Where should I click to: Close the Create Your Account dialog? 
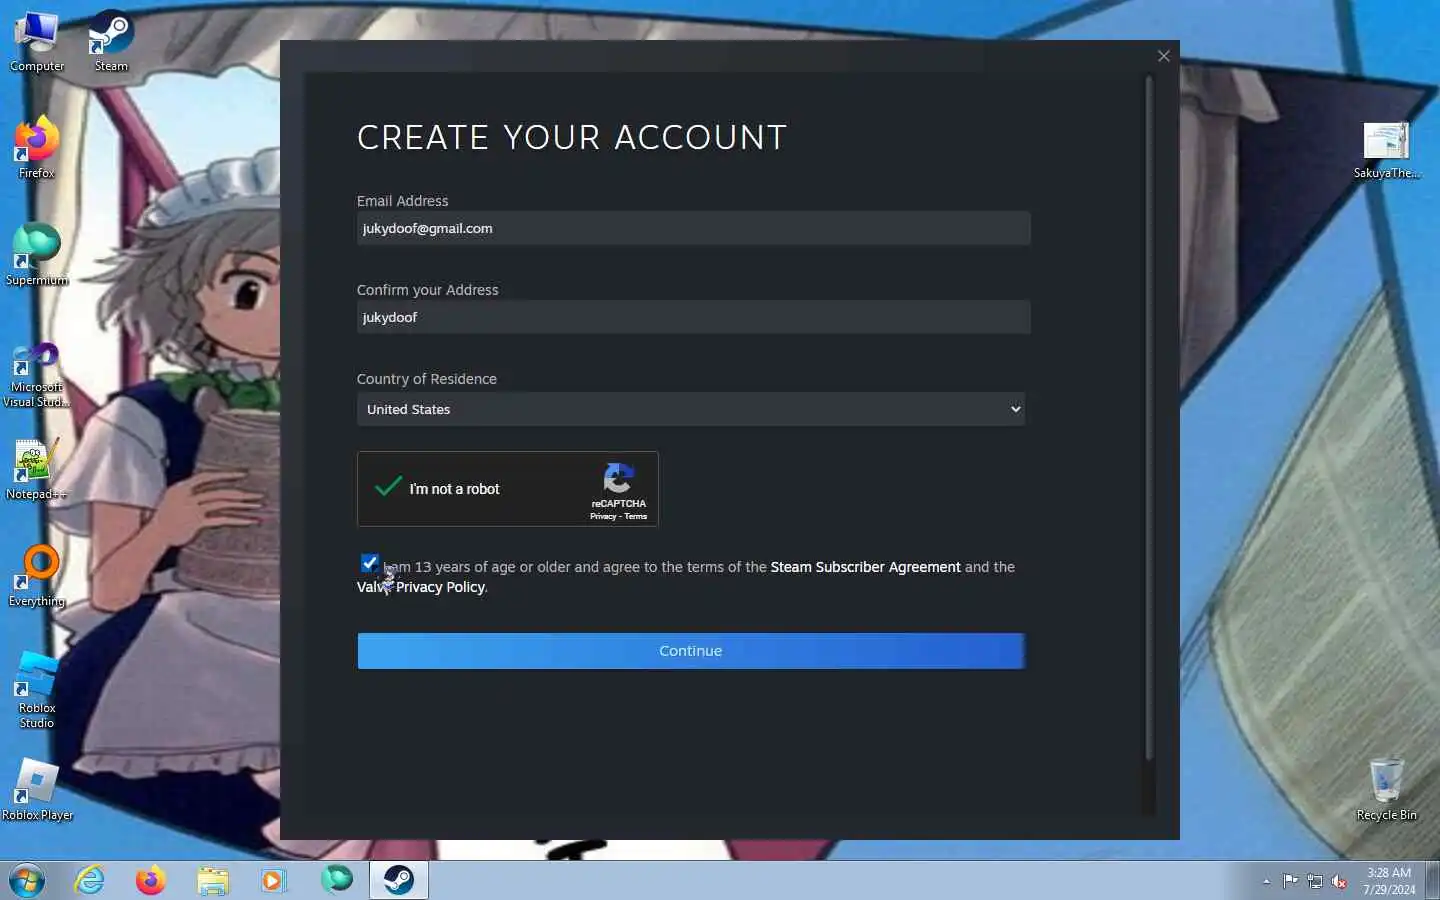click(x=1163, y=56)
